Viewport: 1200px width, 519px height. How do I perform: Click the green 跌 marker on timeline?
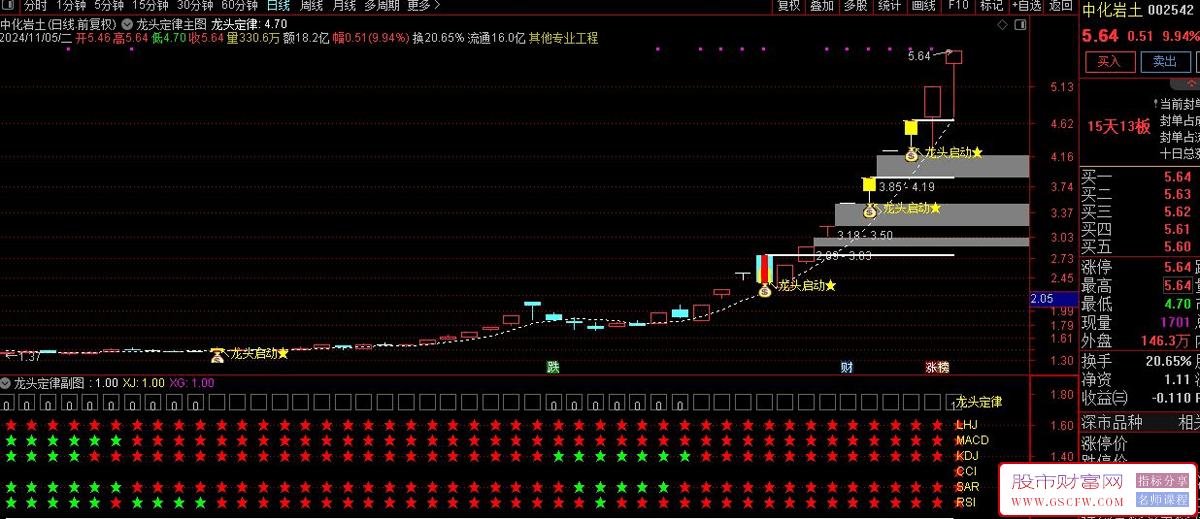click(x=553, y=368)
